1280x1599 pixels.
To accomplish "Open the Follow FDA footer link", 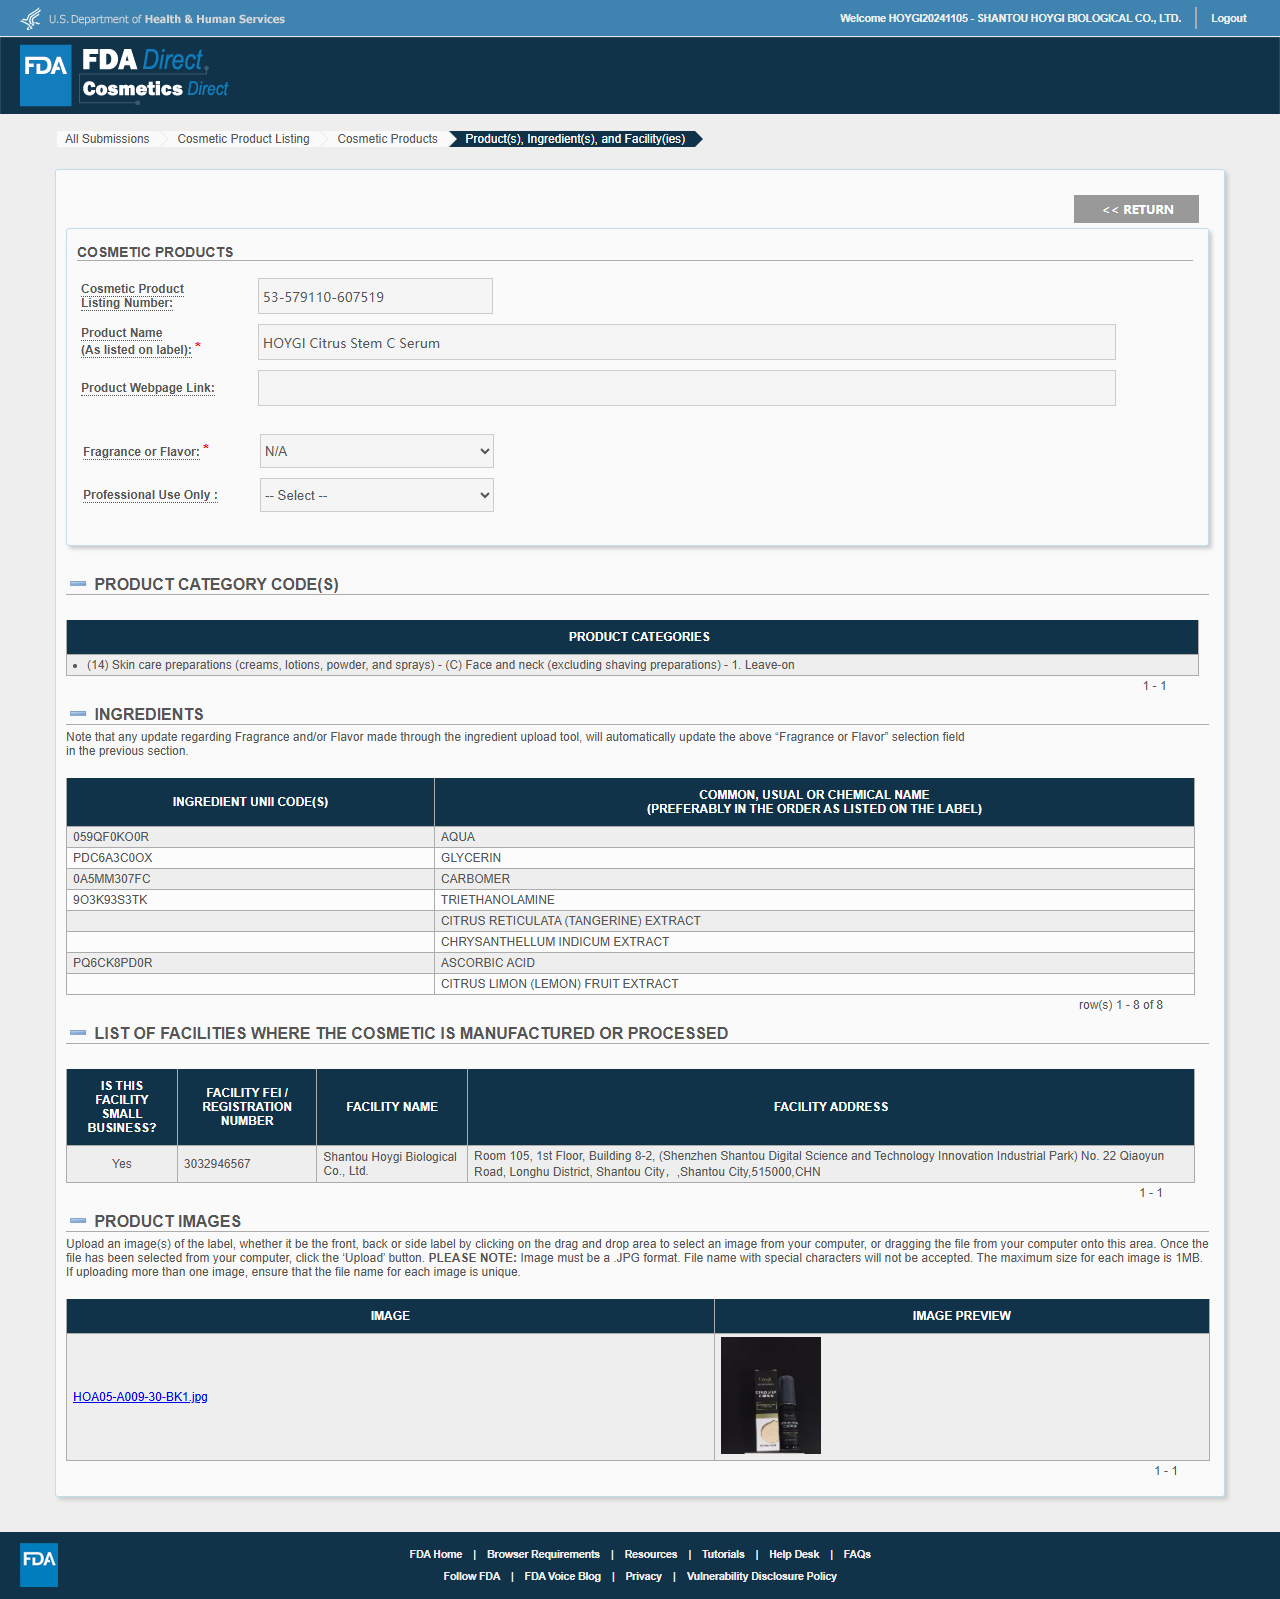I will point(472,1576).
